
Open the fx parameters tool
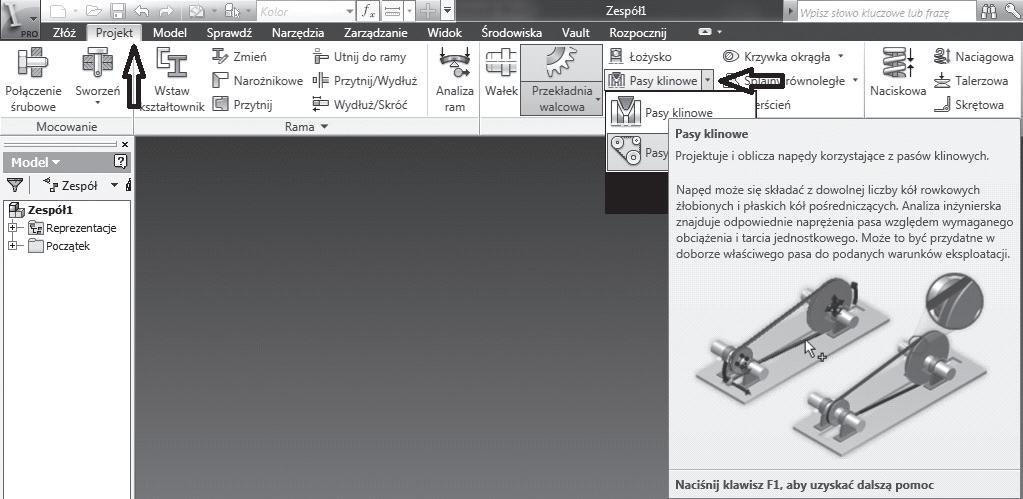369,12
